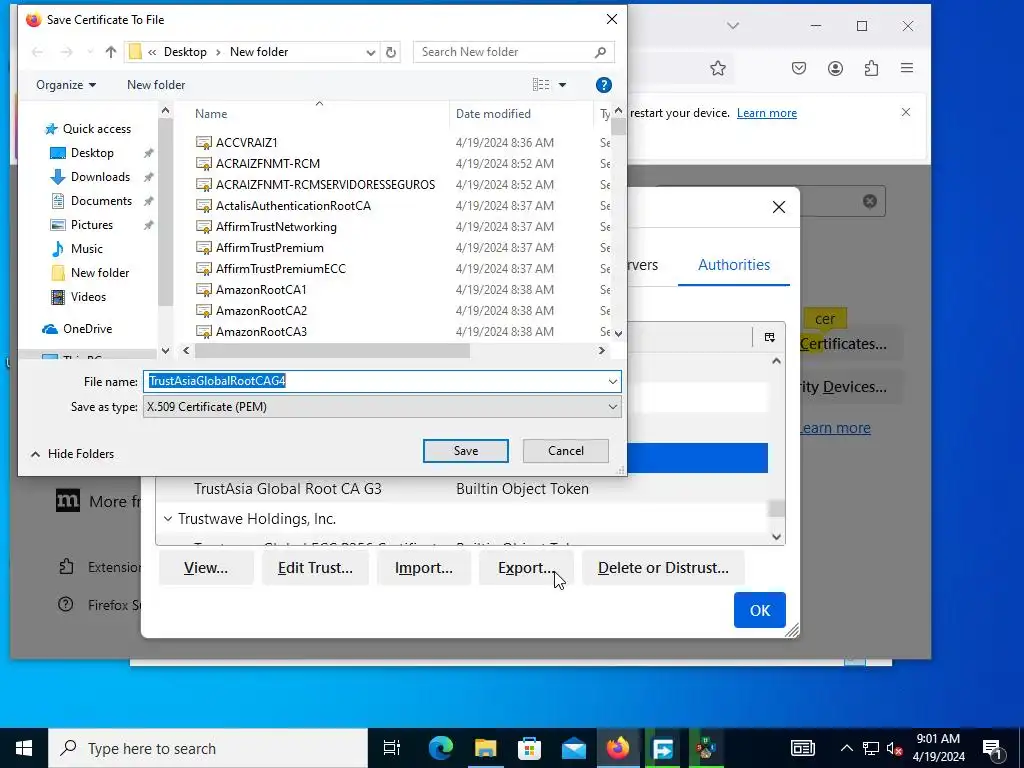
Task: Clear the Firefox settings search field
Action: [x=869, y=201]
